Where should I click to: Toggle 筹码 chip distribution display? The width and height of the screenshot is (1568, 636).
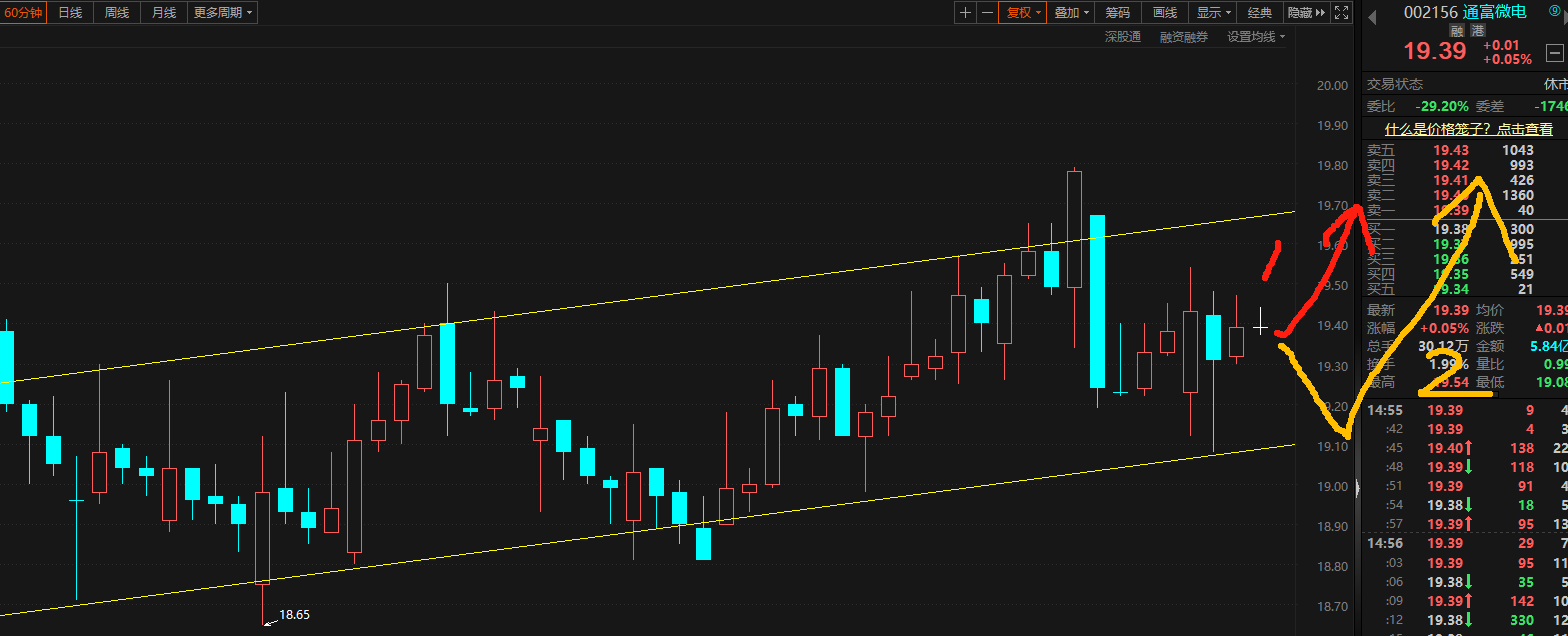pos(1118,13)
